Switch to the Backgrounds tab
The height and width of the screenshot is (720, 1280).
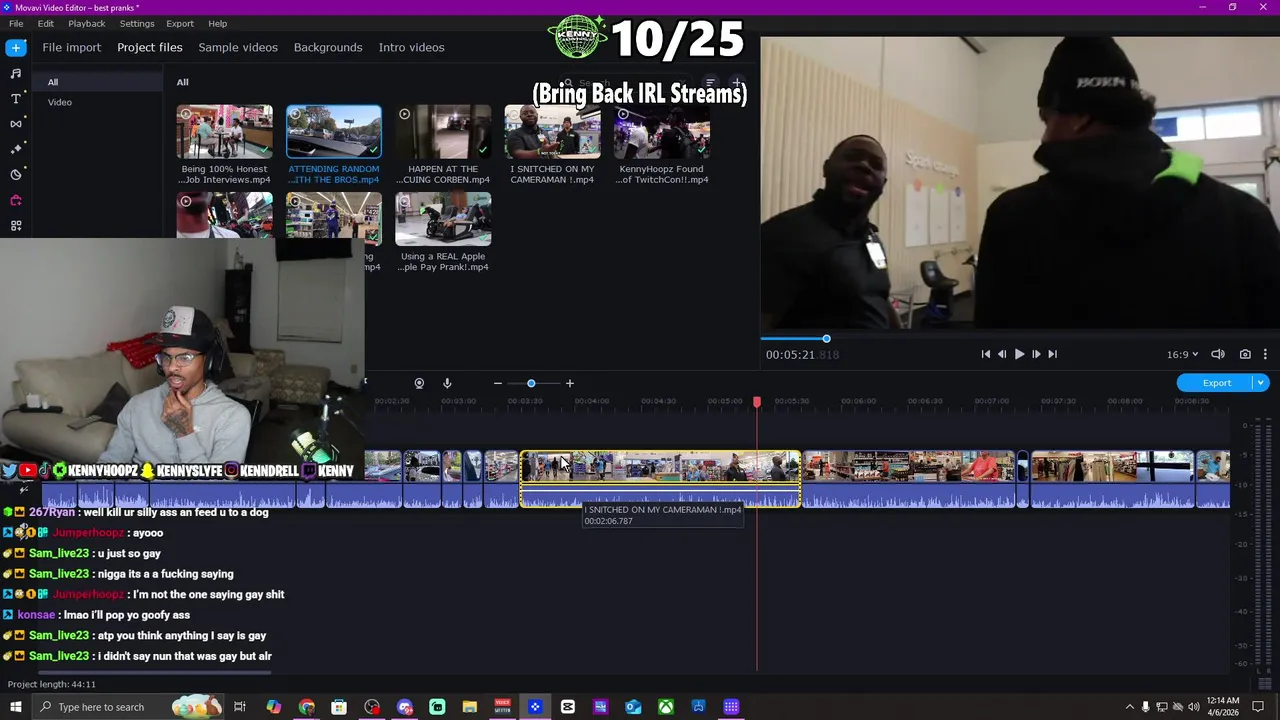pos(328,47)
